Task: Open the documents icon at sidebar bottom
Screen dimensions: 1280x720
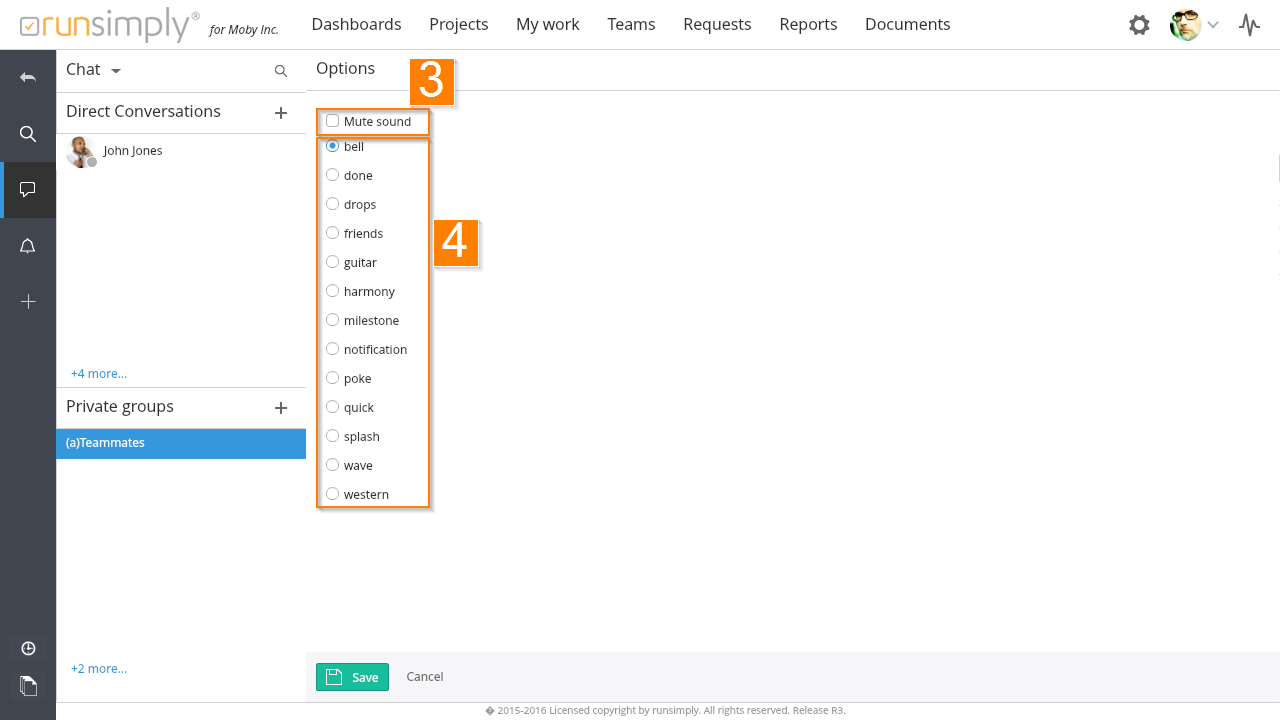Action: click(x=28, y=685)
